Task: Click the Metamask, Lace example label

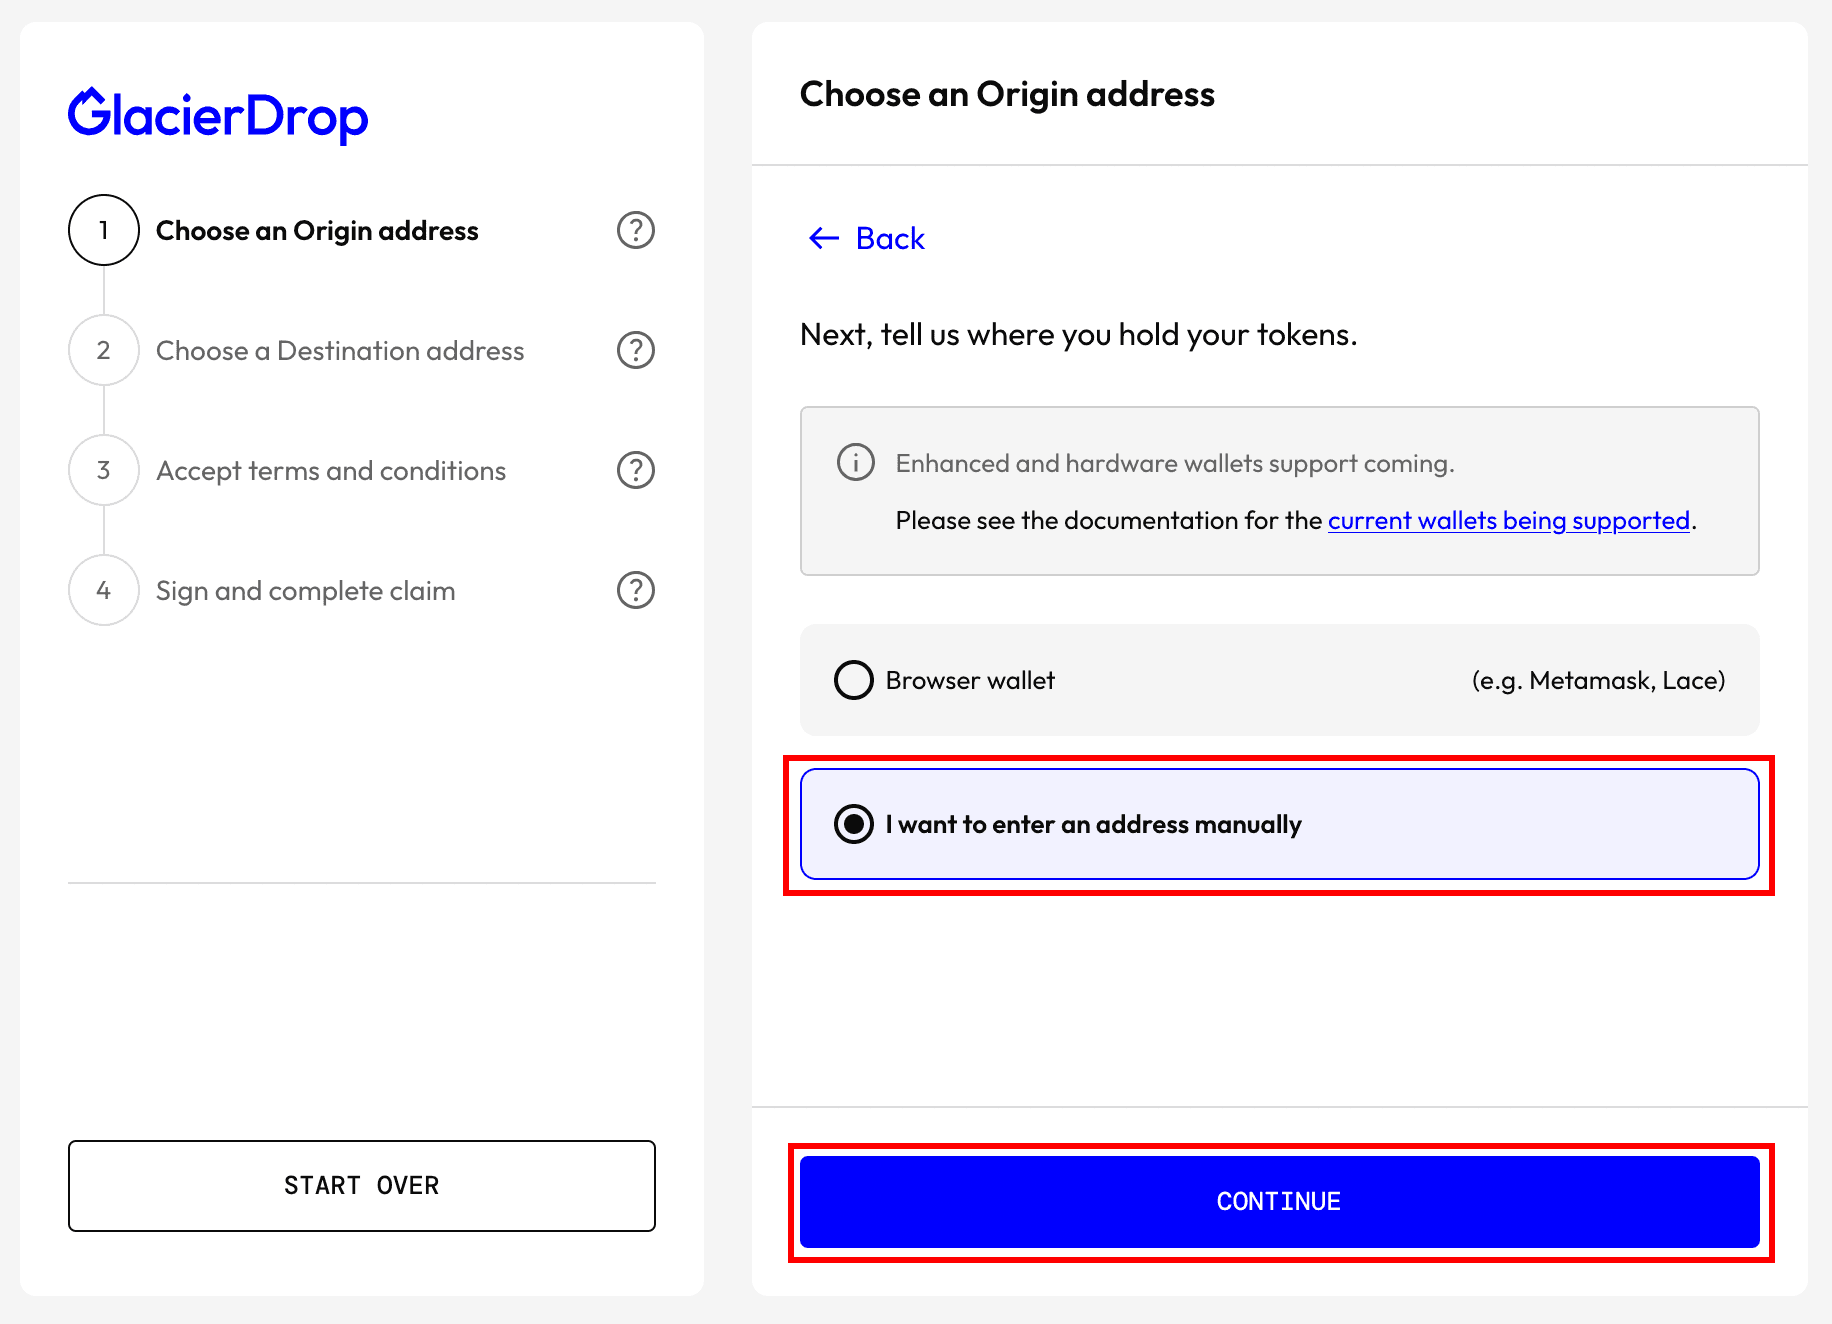Action: coord(1598,681)
